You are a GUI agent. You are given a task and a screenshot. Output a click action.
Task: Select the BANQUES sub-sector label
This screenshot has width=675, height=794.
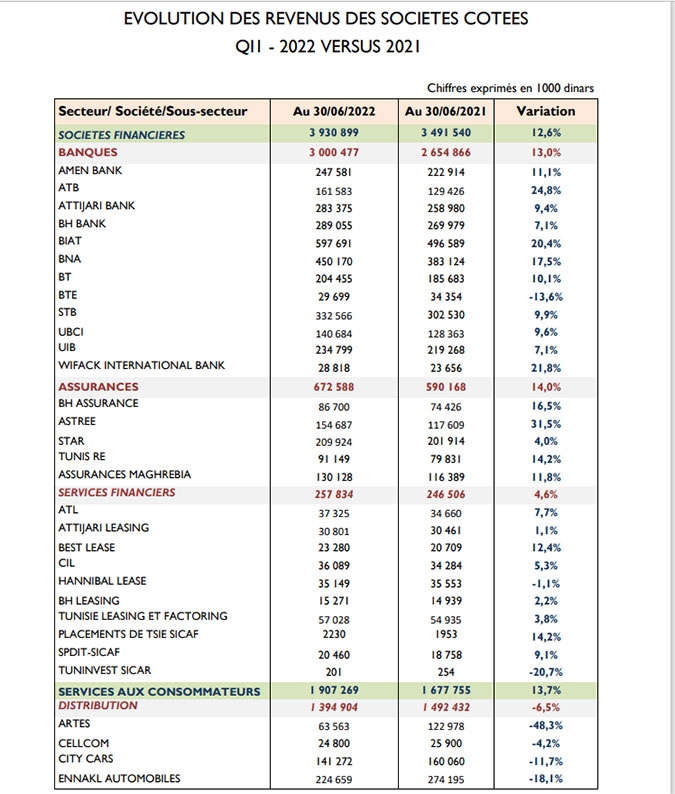[x=88, y=152]
